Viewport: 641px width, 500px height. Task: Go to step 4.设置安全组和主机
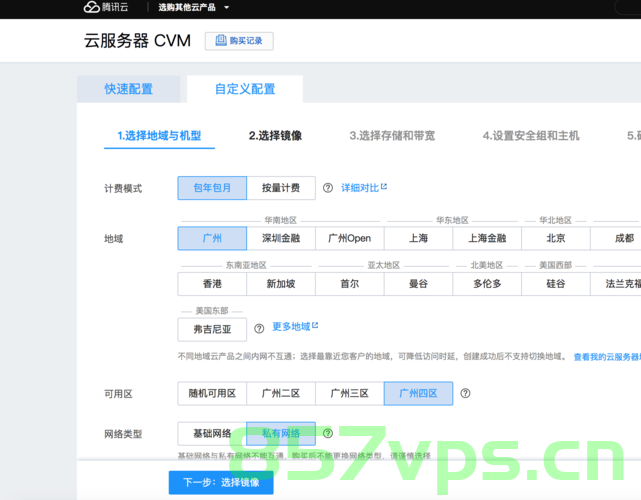tap(531, 136)
